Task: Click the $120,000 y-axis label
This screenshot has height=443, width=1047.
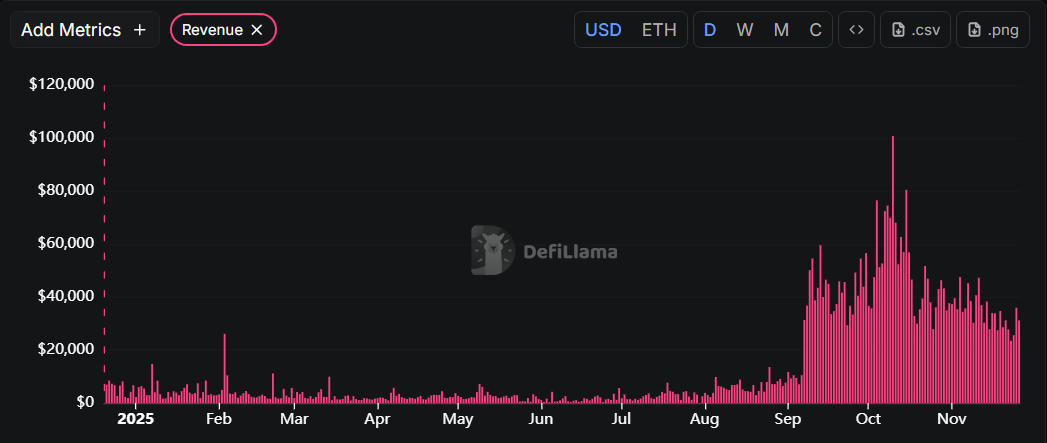Action: tap(62, 84)
